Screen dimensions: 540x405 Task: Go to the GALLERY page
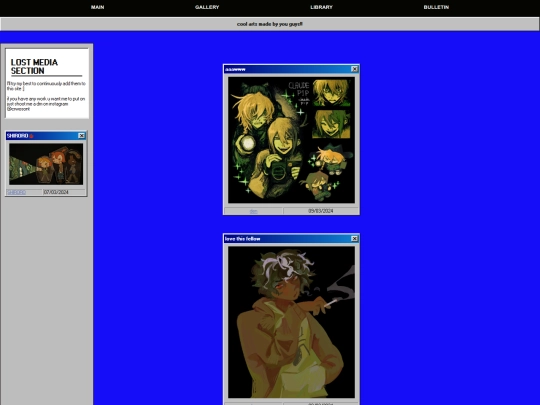[x=207, y=7]
